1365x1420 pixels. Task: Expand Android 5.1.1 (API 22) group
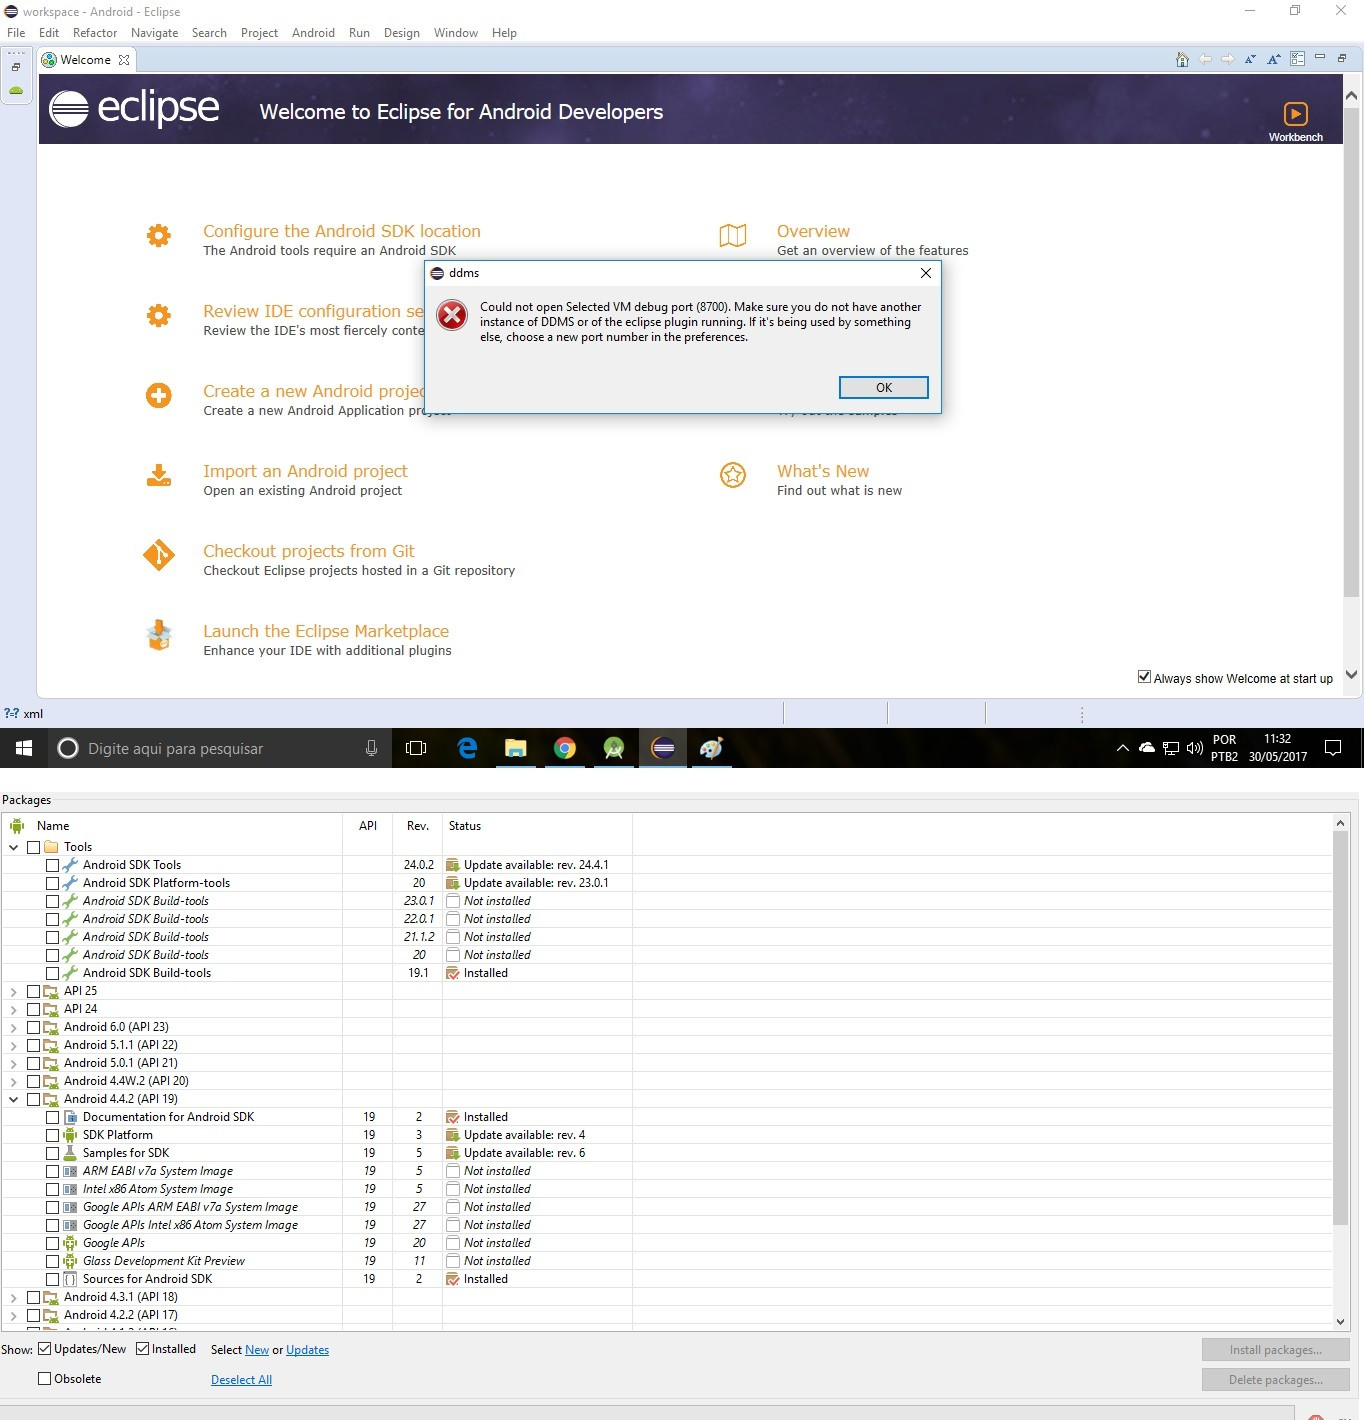[14, 1045]
